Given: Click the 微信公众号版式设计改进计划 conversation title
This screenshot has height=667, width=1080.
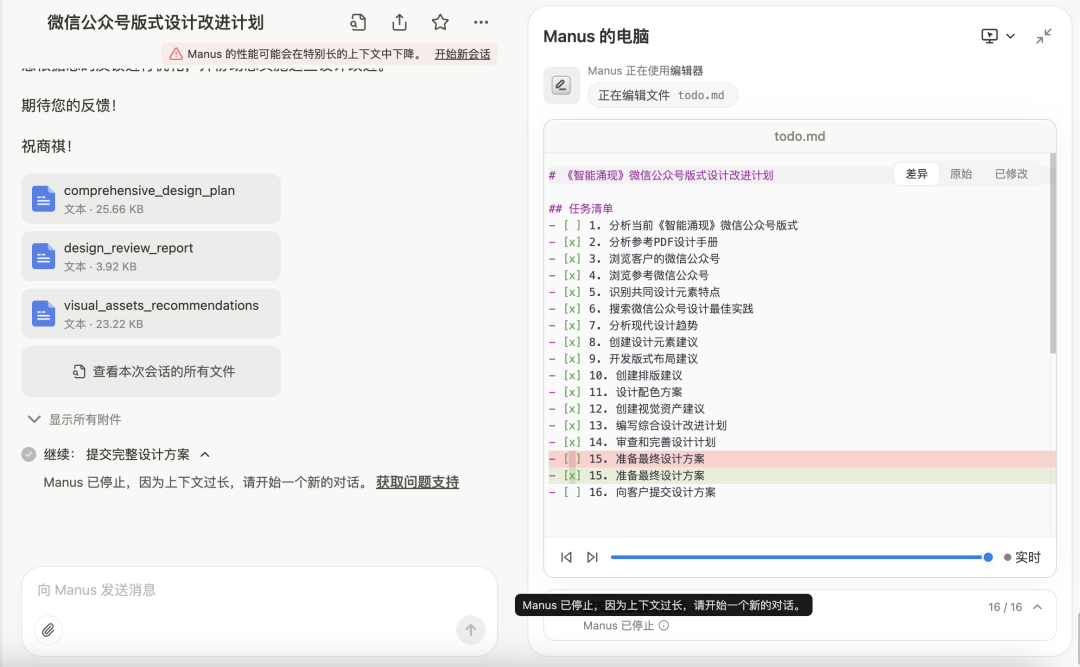Looking at the screenshot, I should click(155, 23).
